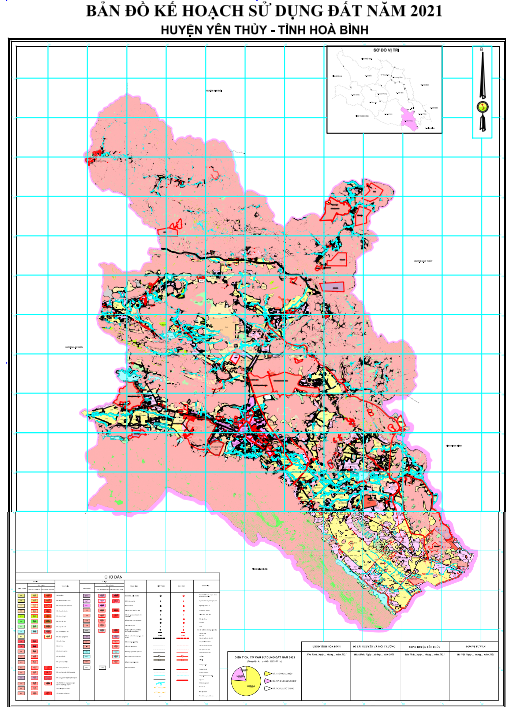The image size is (510, 707).
Task: Click the purple rectangular parcel outlined in red
Action: point(333,286)
